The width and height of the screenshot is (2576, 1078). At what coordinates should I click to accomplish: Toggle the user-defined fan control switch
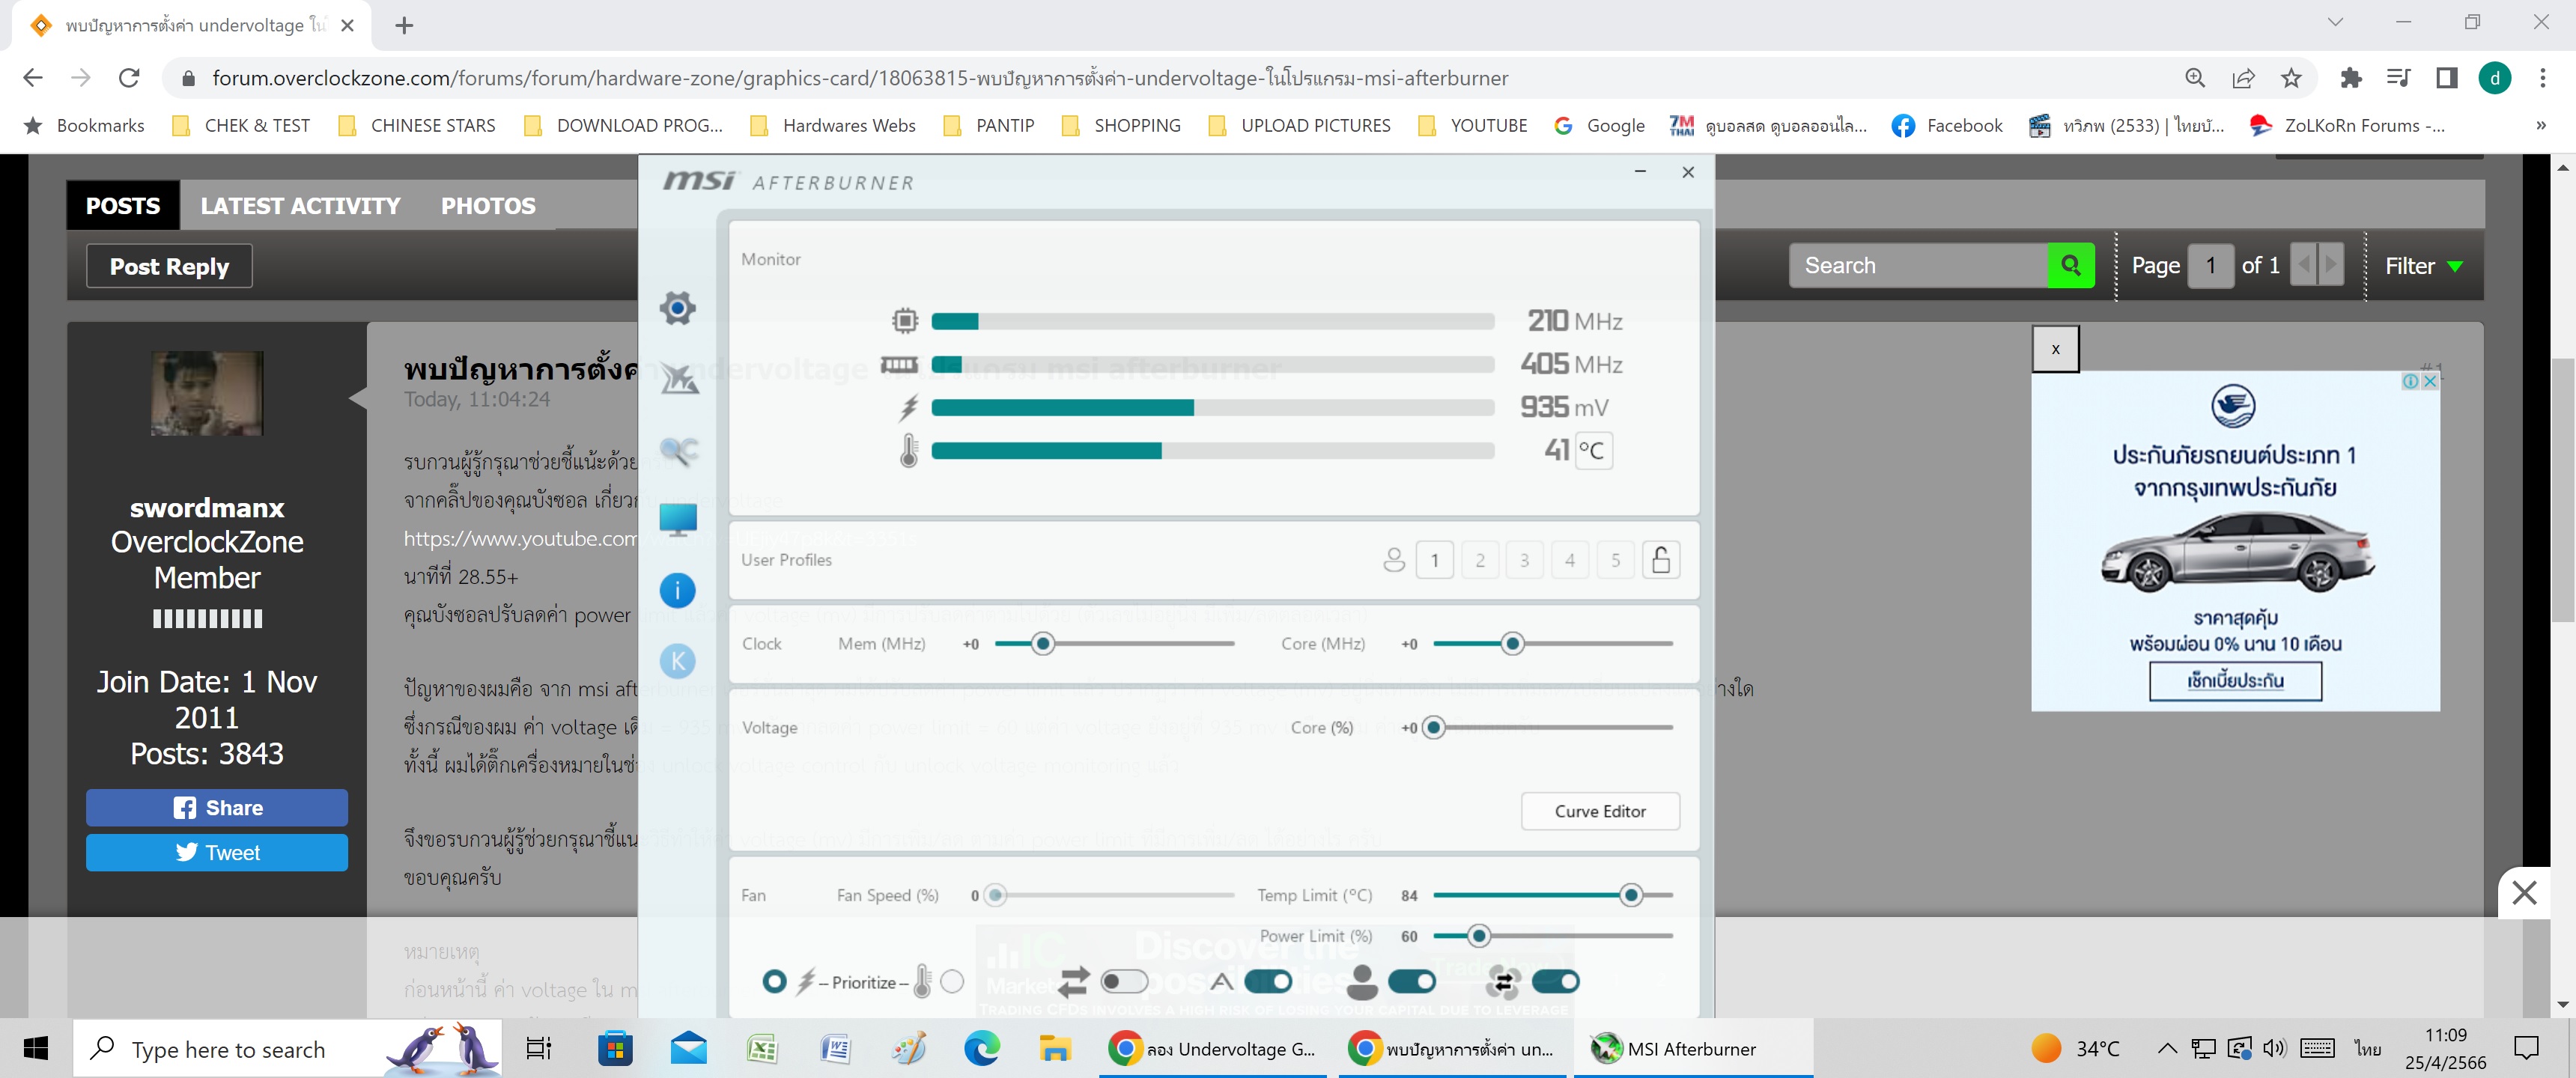(1411, 982)
